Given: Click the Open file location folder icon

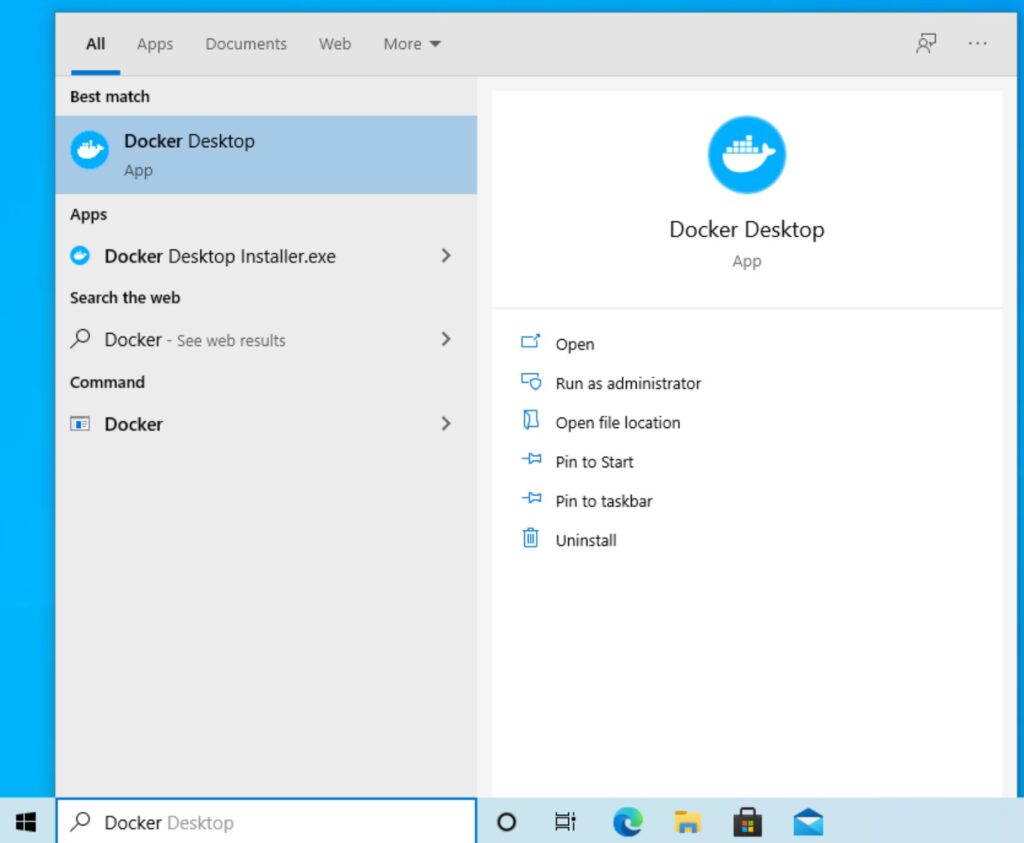Looking at the screenshot, I should (x=530, y=420).
